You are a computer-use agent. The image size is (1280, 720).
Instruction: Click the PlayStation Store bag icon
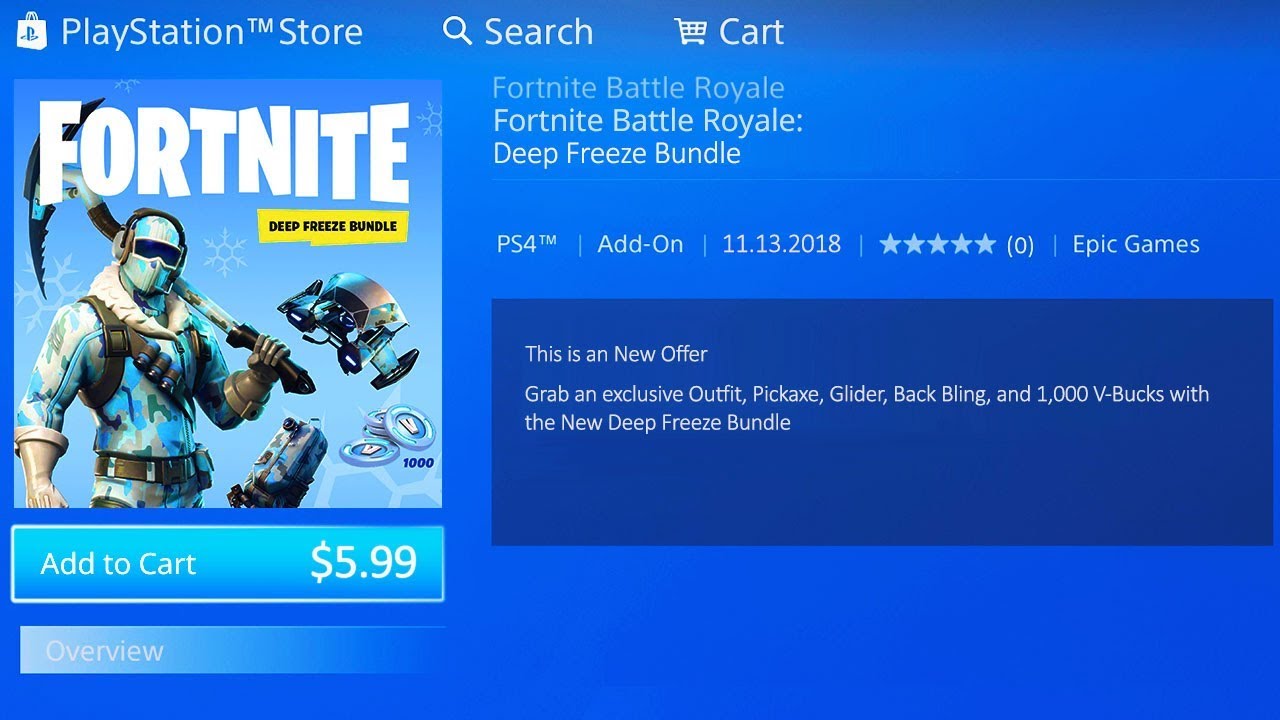point(32,31)
